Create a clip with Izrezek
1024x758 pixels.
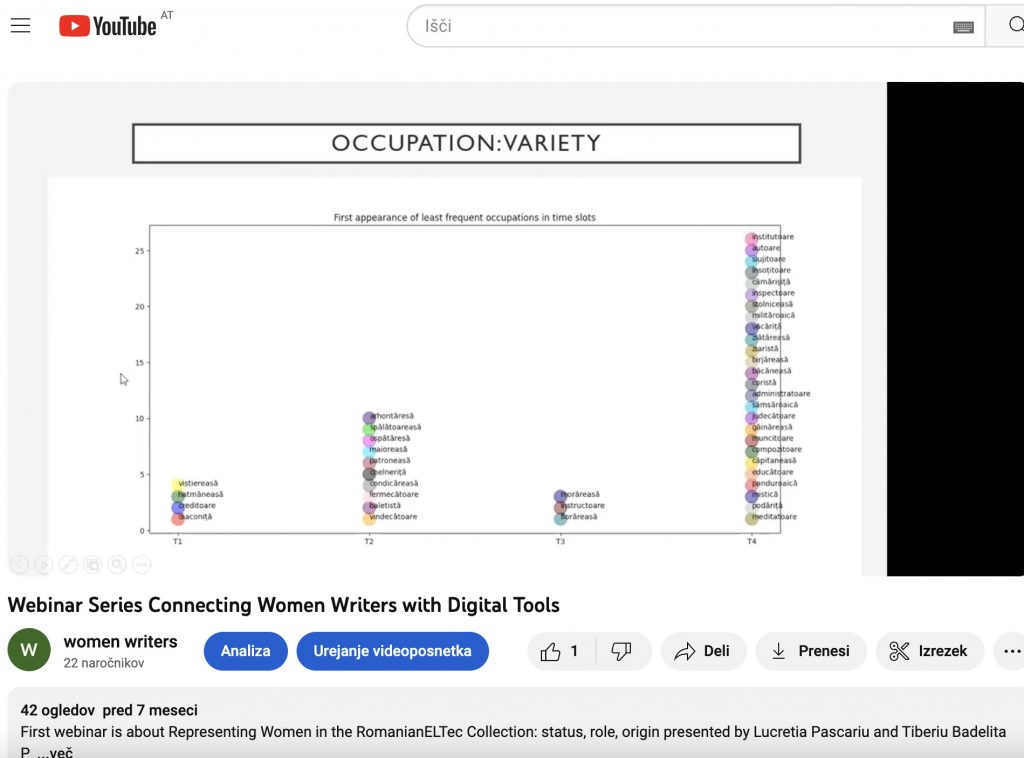click(x=929, y=651)
